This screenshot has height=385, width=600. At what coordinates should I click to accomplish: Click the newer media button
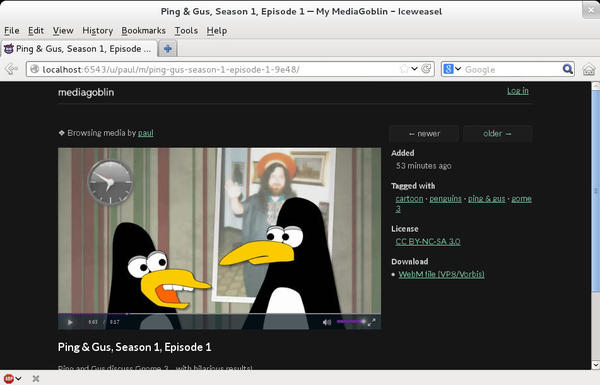pos(424,134)
